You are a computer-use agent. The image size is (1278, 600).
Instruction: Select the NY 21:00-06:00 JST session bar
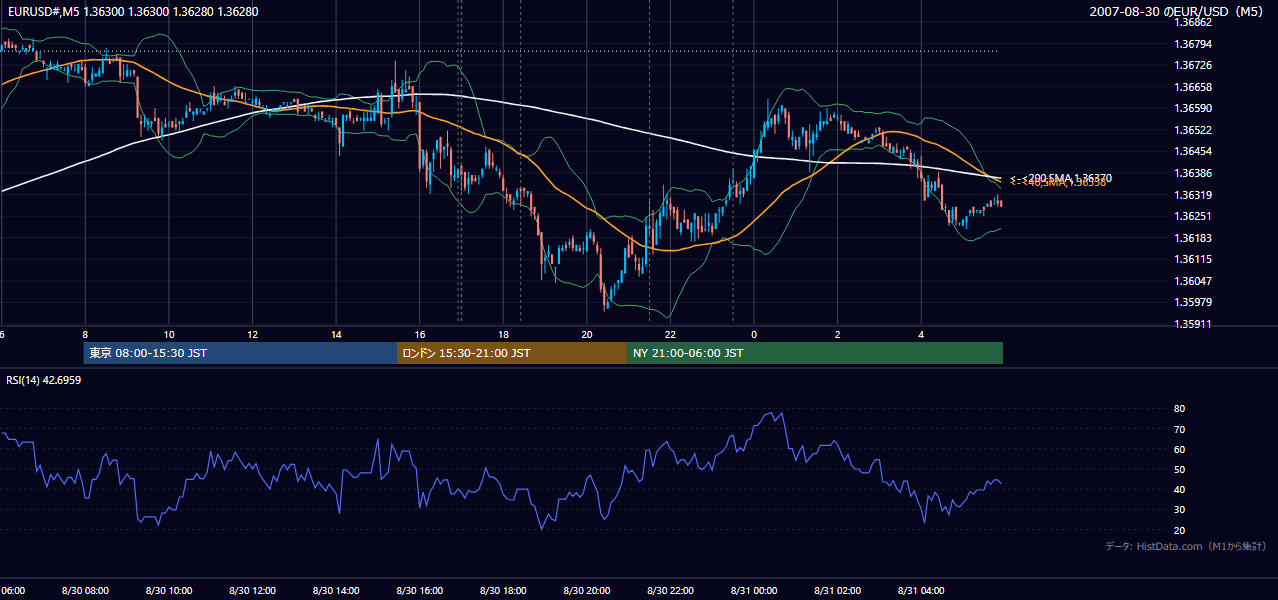815,353
